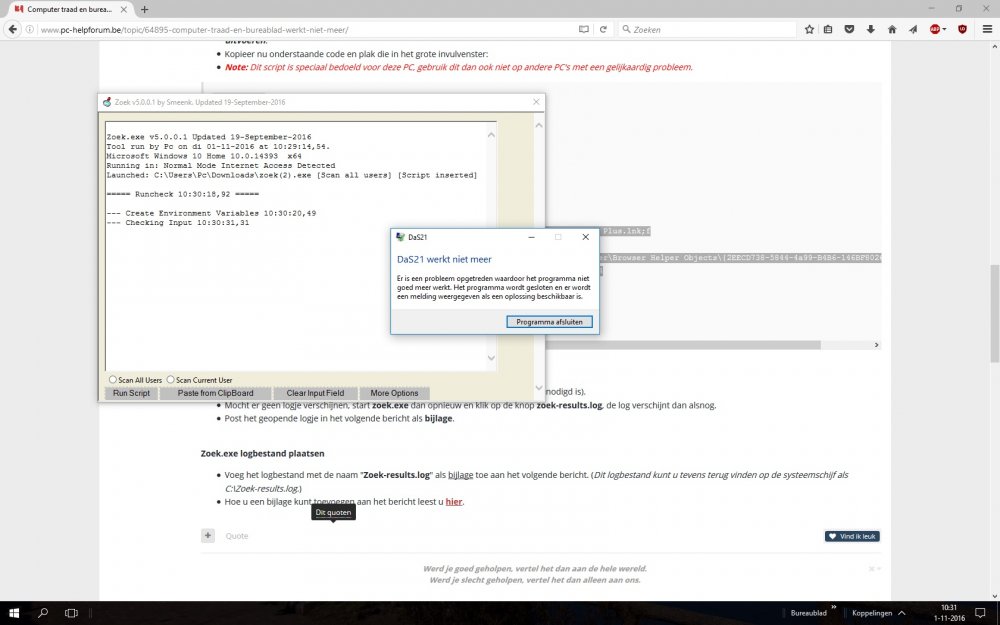Close the Computer traad en bureaublad tab
The image size is (1000, 625).
124,10
